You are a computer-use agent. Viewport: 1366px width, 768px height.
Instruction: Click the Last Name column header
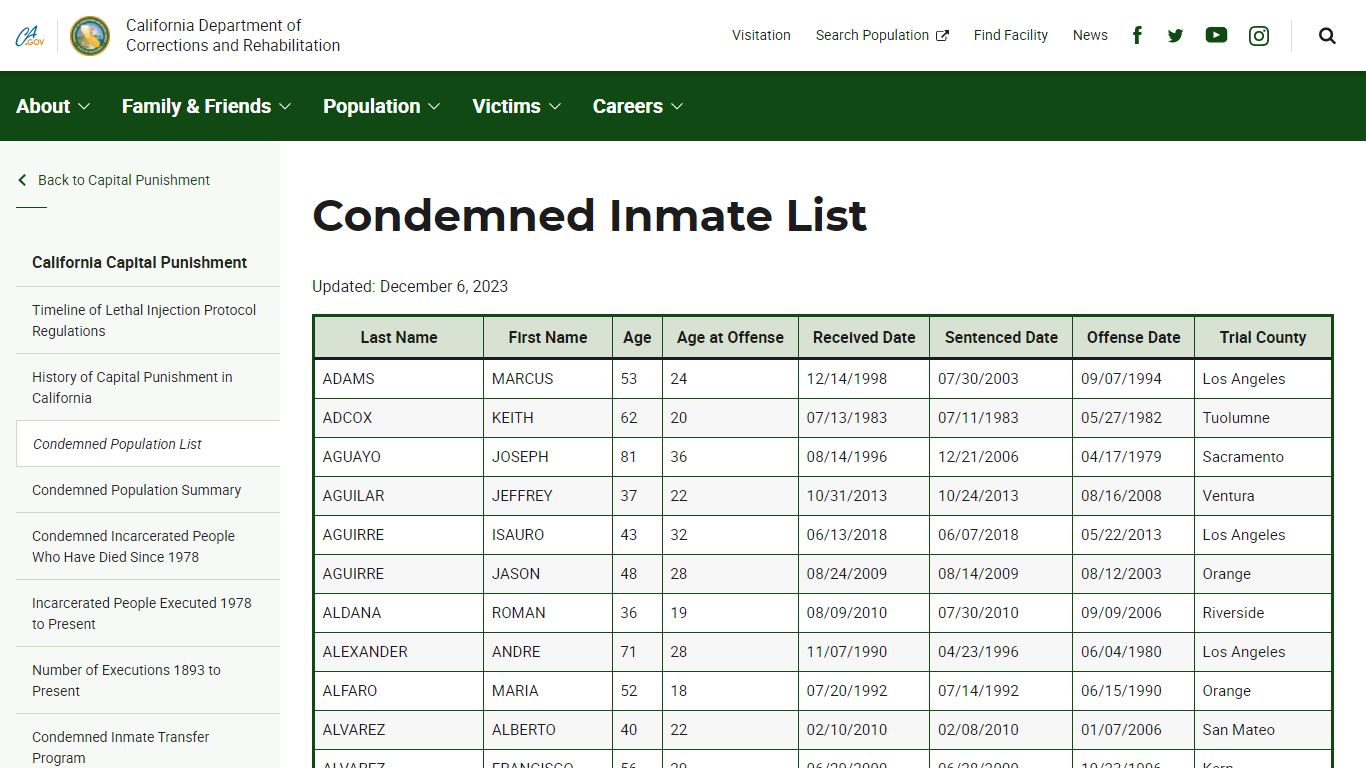tap(398, 338)
